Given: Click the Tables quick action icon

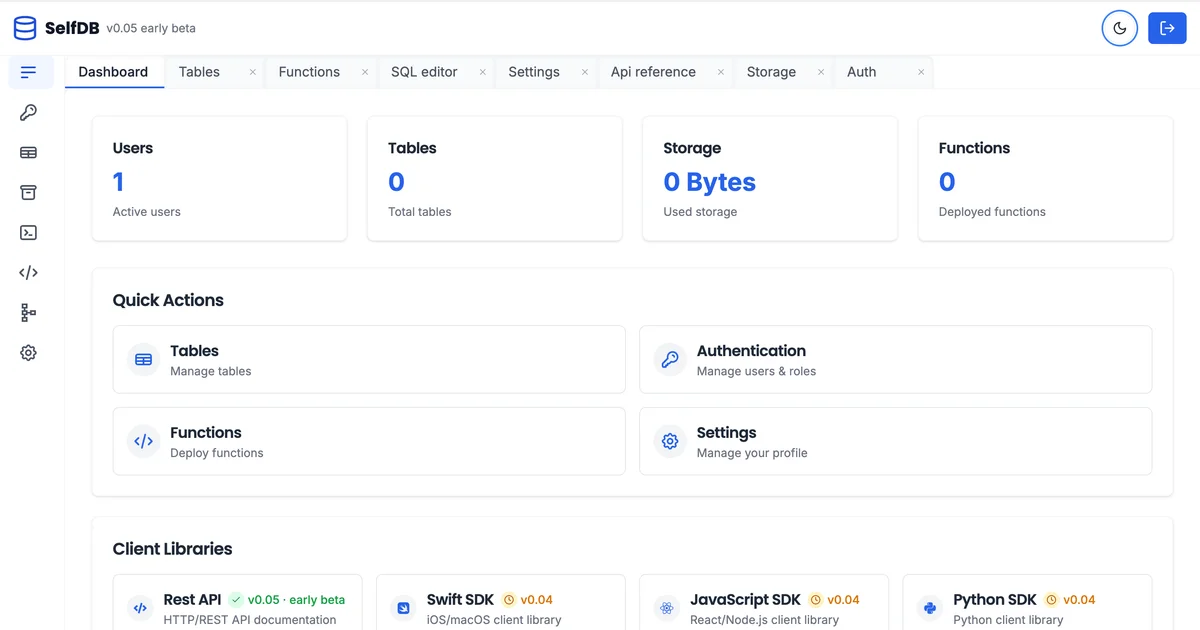Looking at the screenshot, I should (x=144, y=359).
